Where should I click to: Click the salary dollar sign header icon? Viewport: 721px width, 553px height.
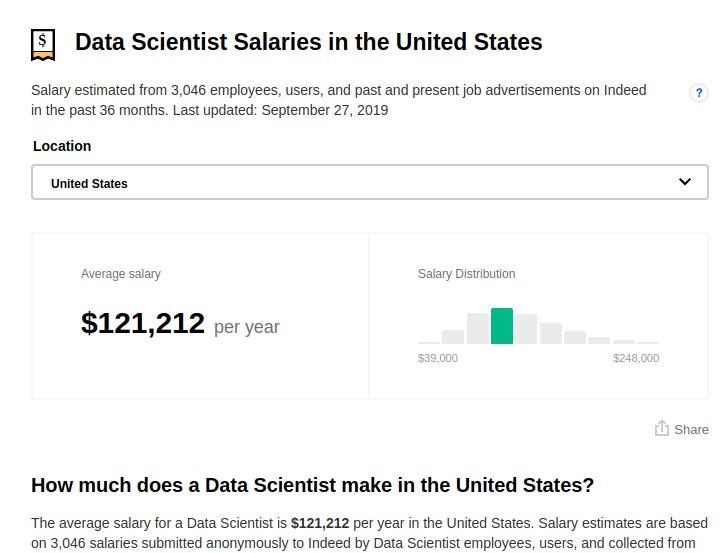(x=43, y=43)
